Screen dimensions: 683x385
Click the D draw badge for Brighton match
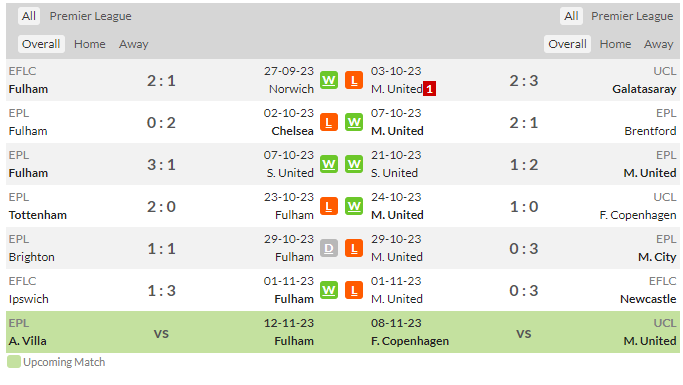tap(329, 248)
